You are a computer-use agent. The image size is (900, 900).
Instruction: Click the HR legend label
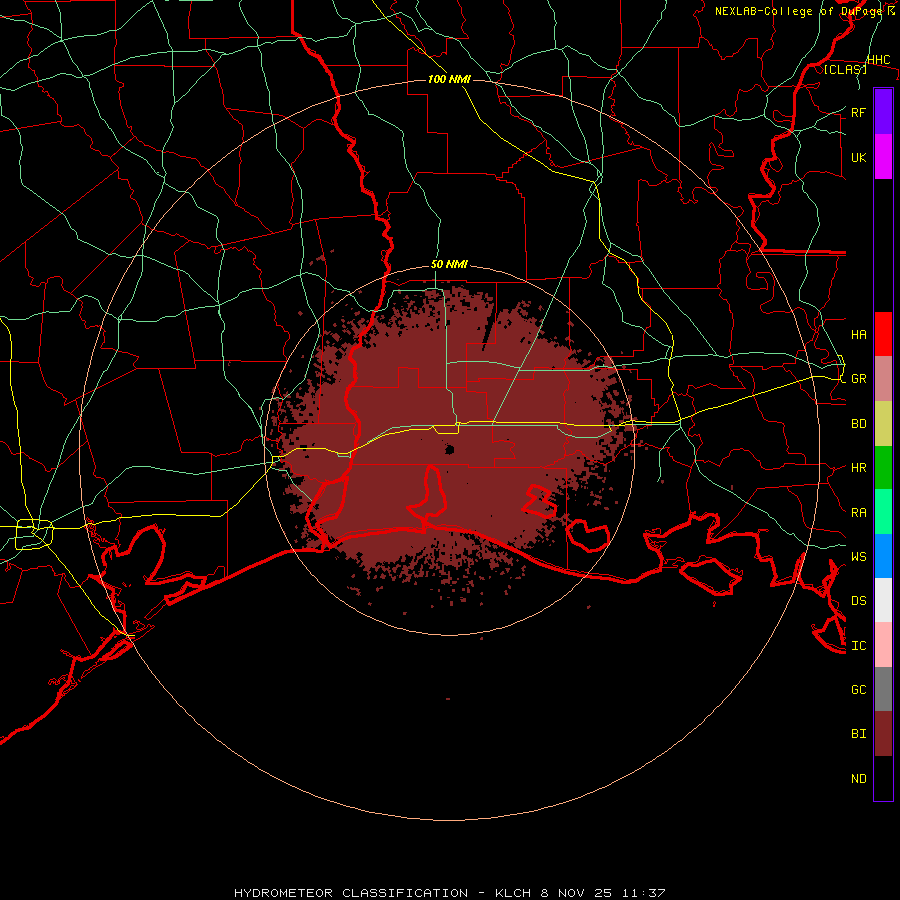(858, 468)
